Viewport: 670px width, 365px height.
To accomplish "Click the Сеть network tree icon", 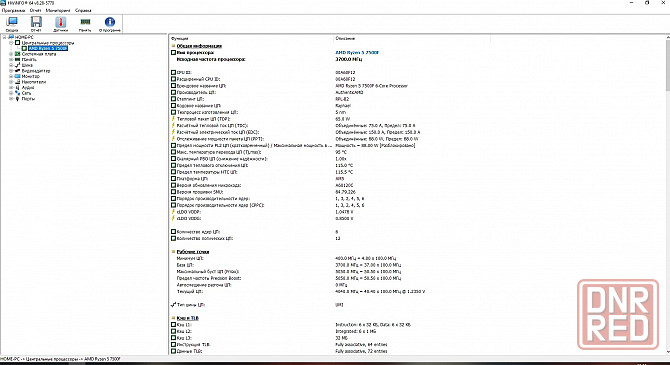I will pos(18,93).
